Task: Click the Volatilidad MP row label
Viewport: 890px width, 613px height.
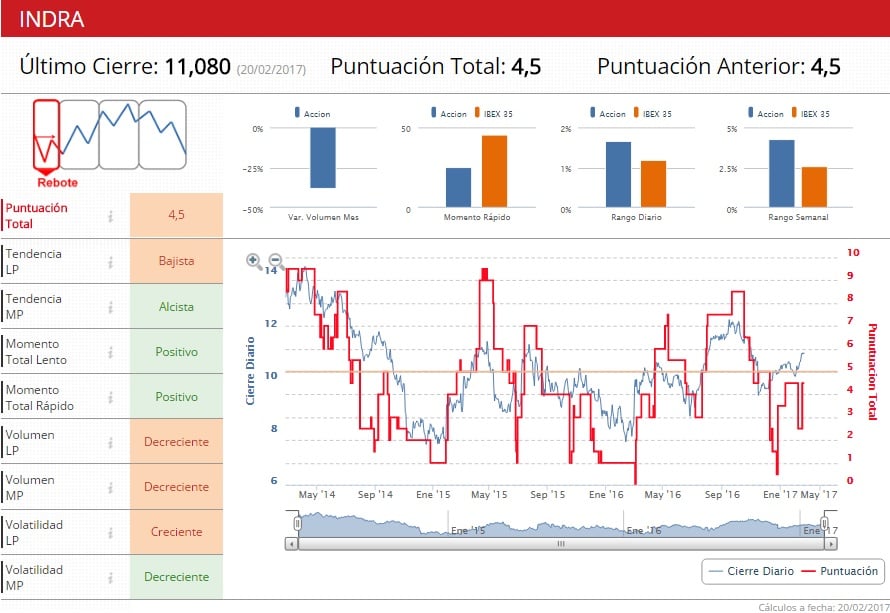Action: click(34, 577)
